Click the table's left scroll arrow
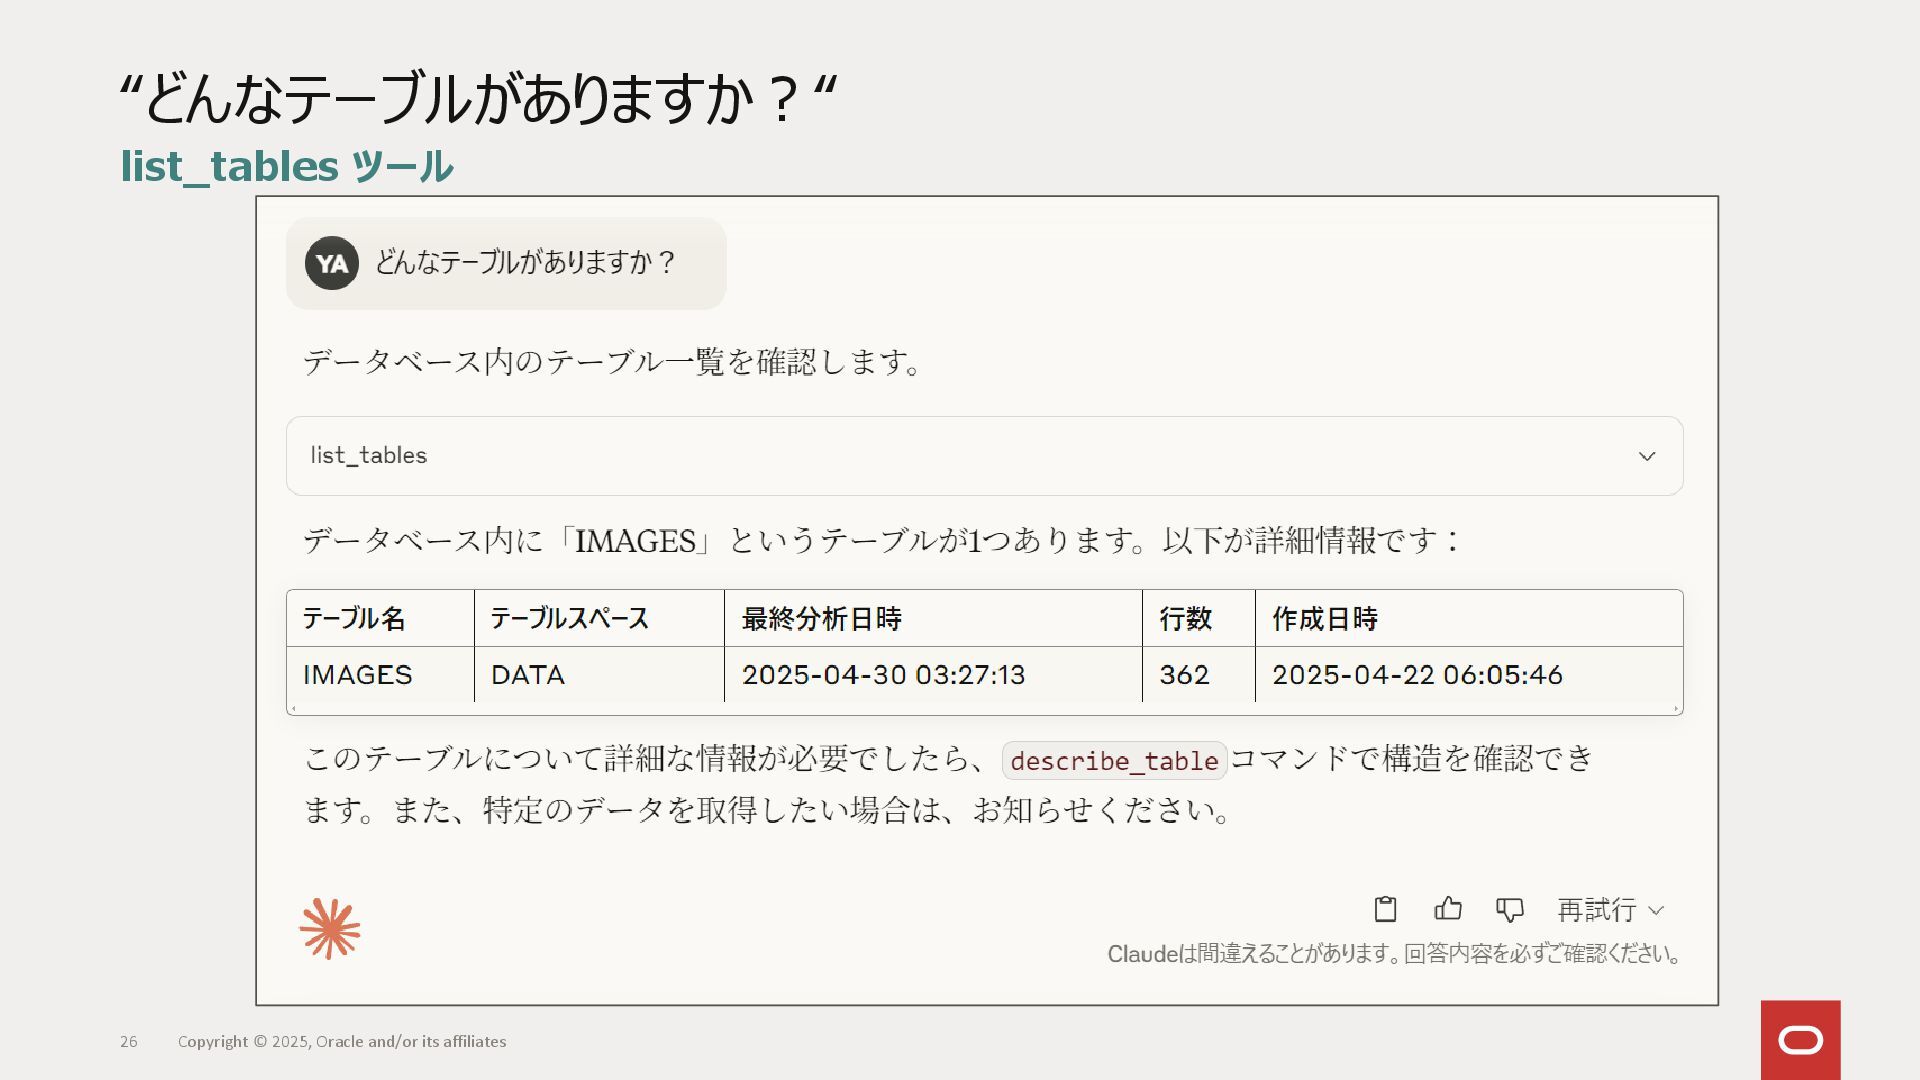This screenshot has height=1080, width=1920. click(293, 709)
